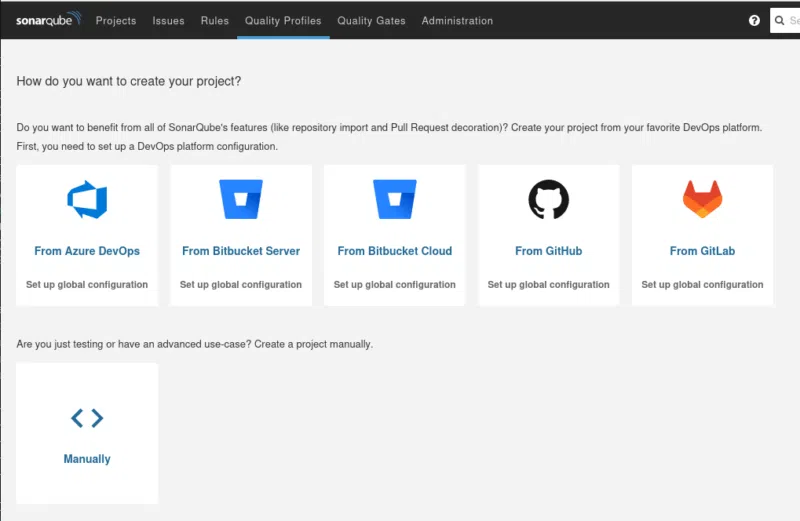Screen dimensions: 800x521
Task: Click text 'Are you just testing or have an advanced use-case?'
Action: pyautogui.click(x=134, y=344)
